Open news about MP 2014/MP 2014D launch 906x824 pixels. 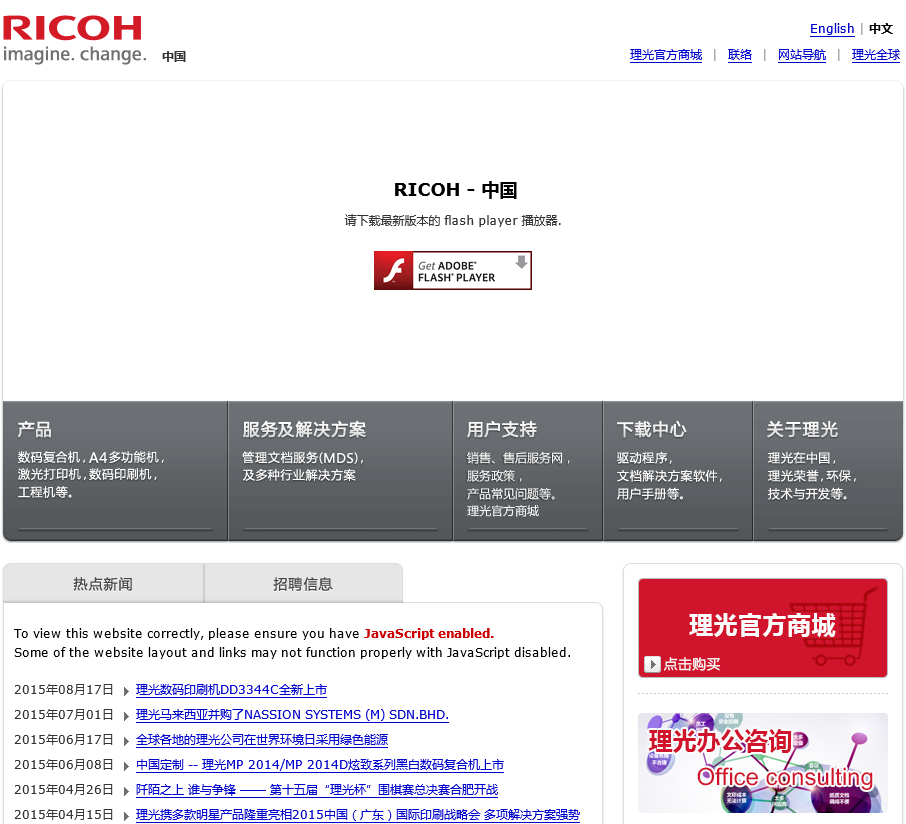[x=320, y=764]
